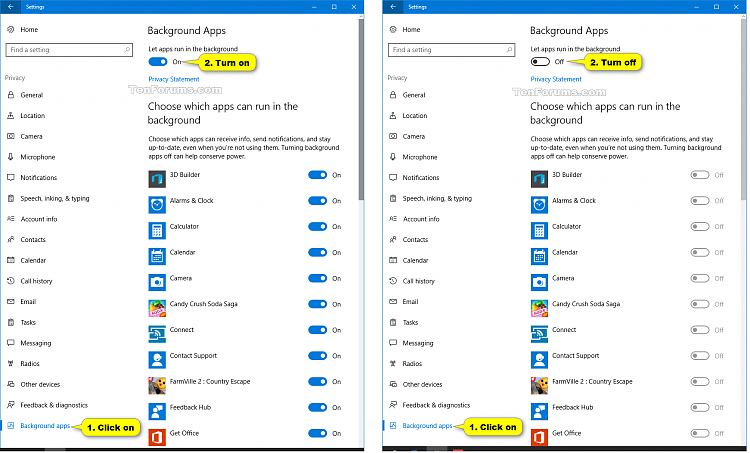
Task: Open Feedback & diagnostics in the left window
Action: pos(54,405)
